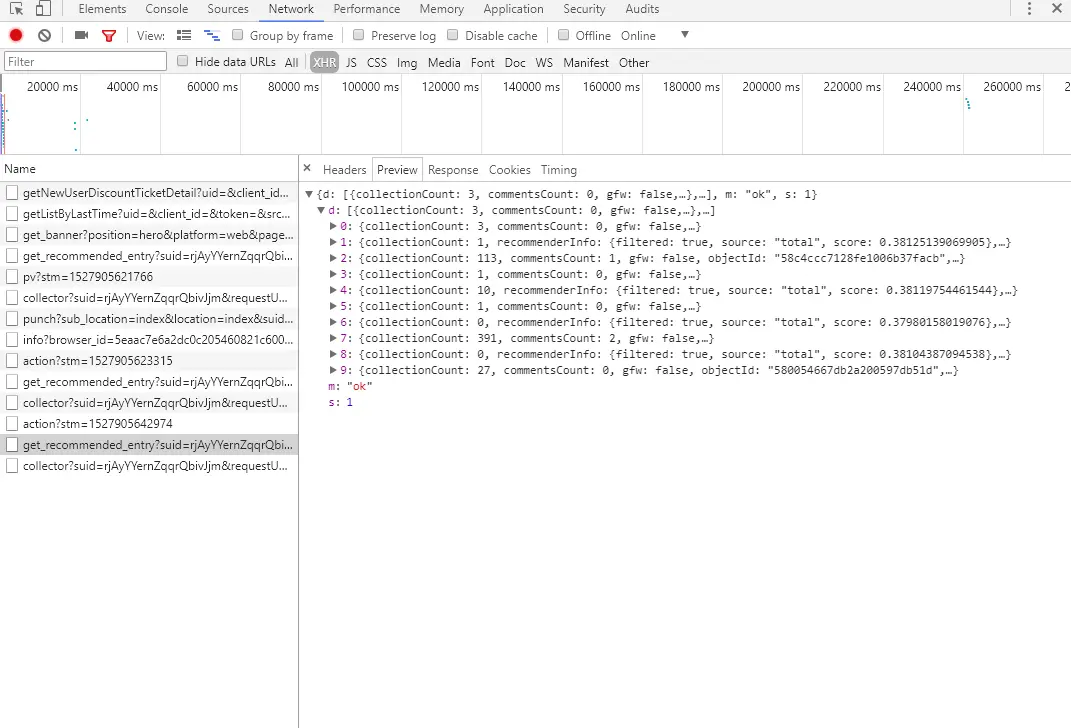
Task: Switch to the Console tab
Action: (x=167, y=9)
